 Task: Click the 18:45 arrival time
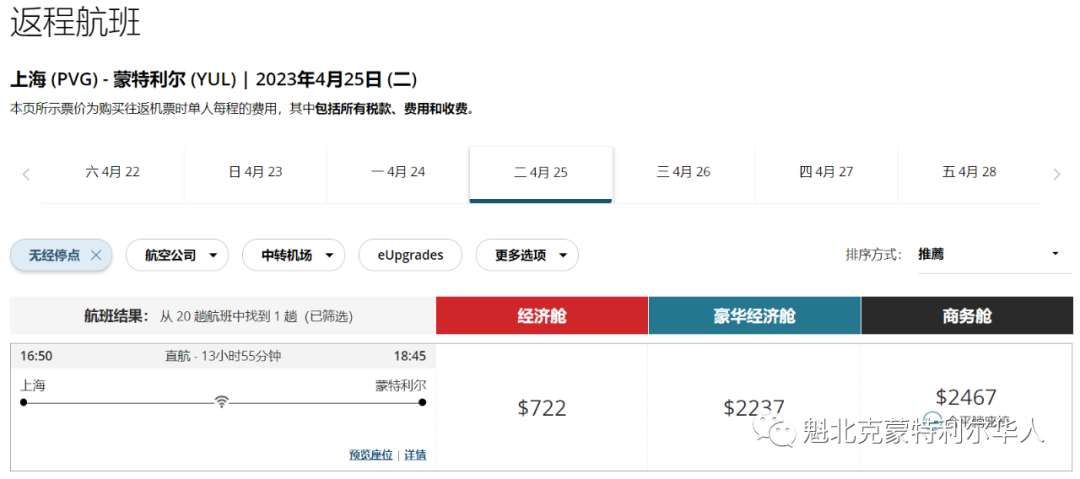410,356
